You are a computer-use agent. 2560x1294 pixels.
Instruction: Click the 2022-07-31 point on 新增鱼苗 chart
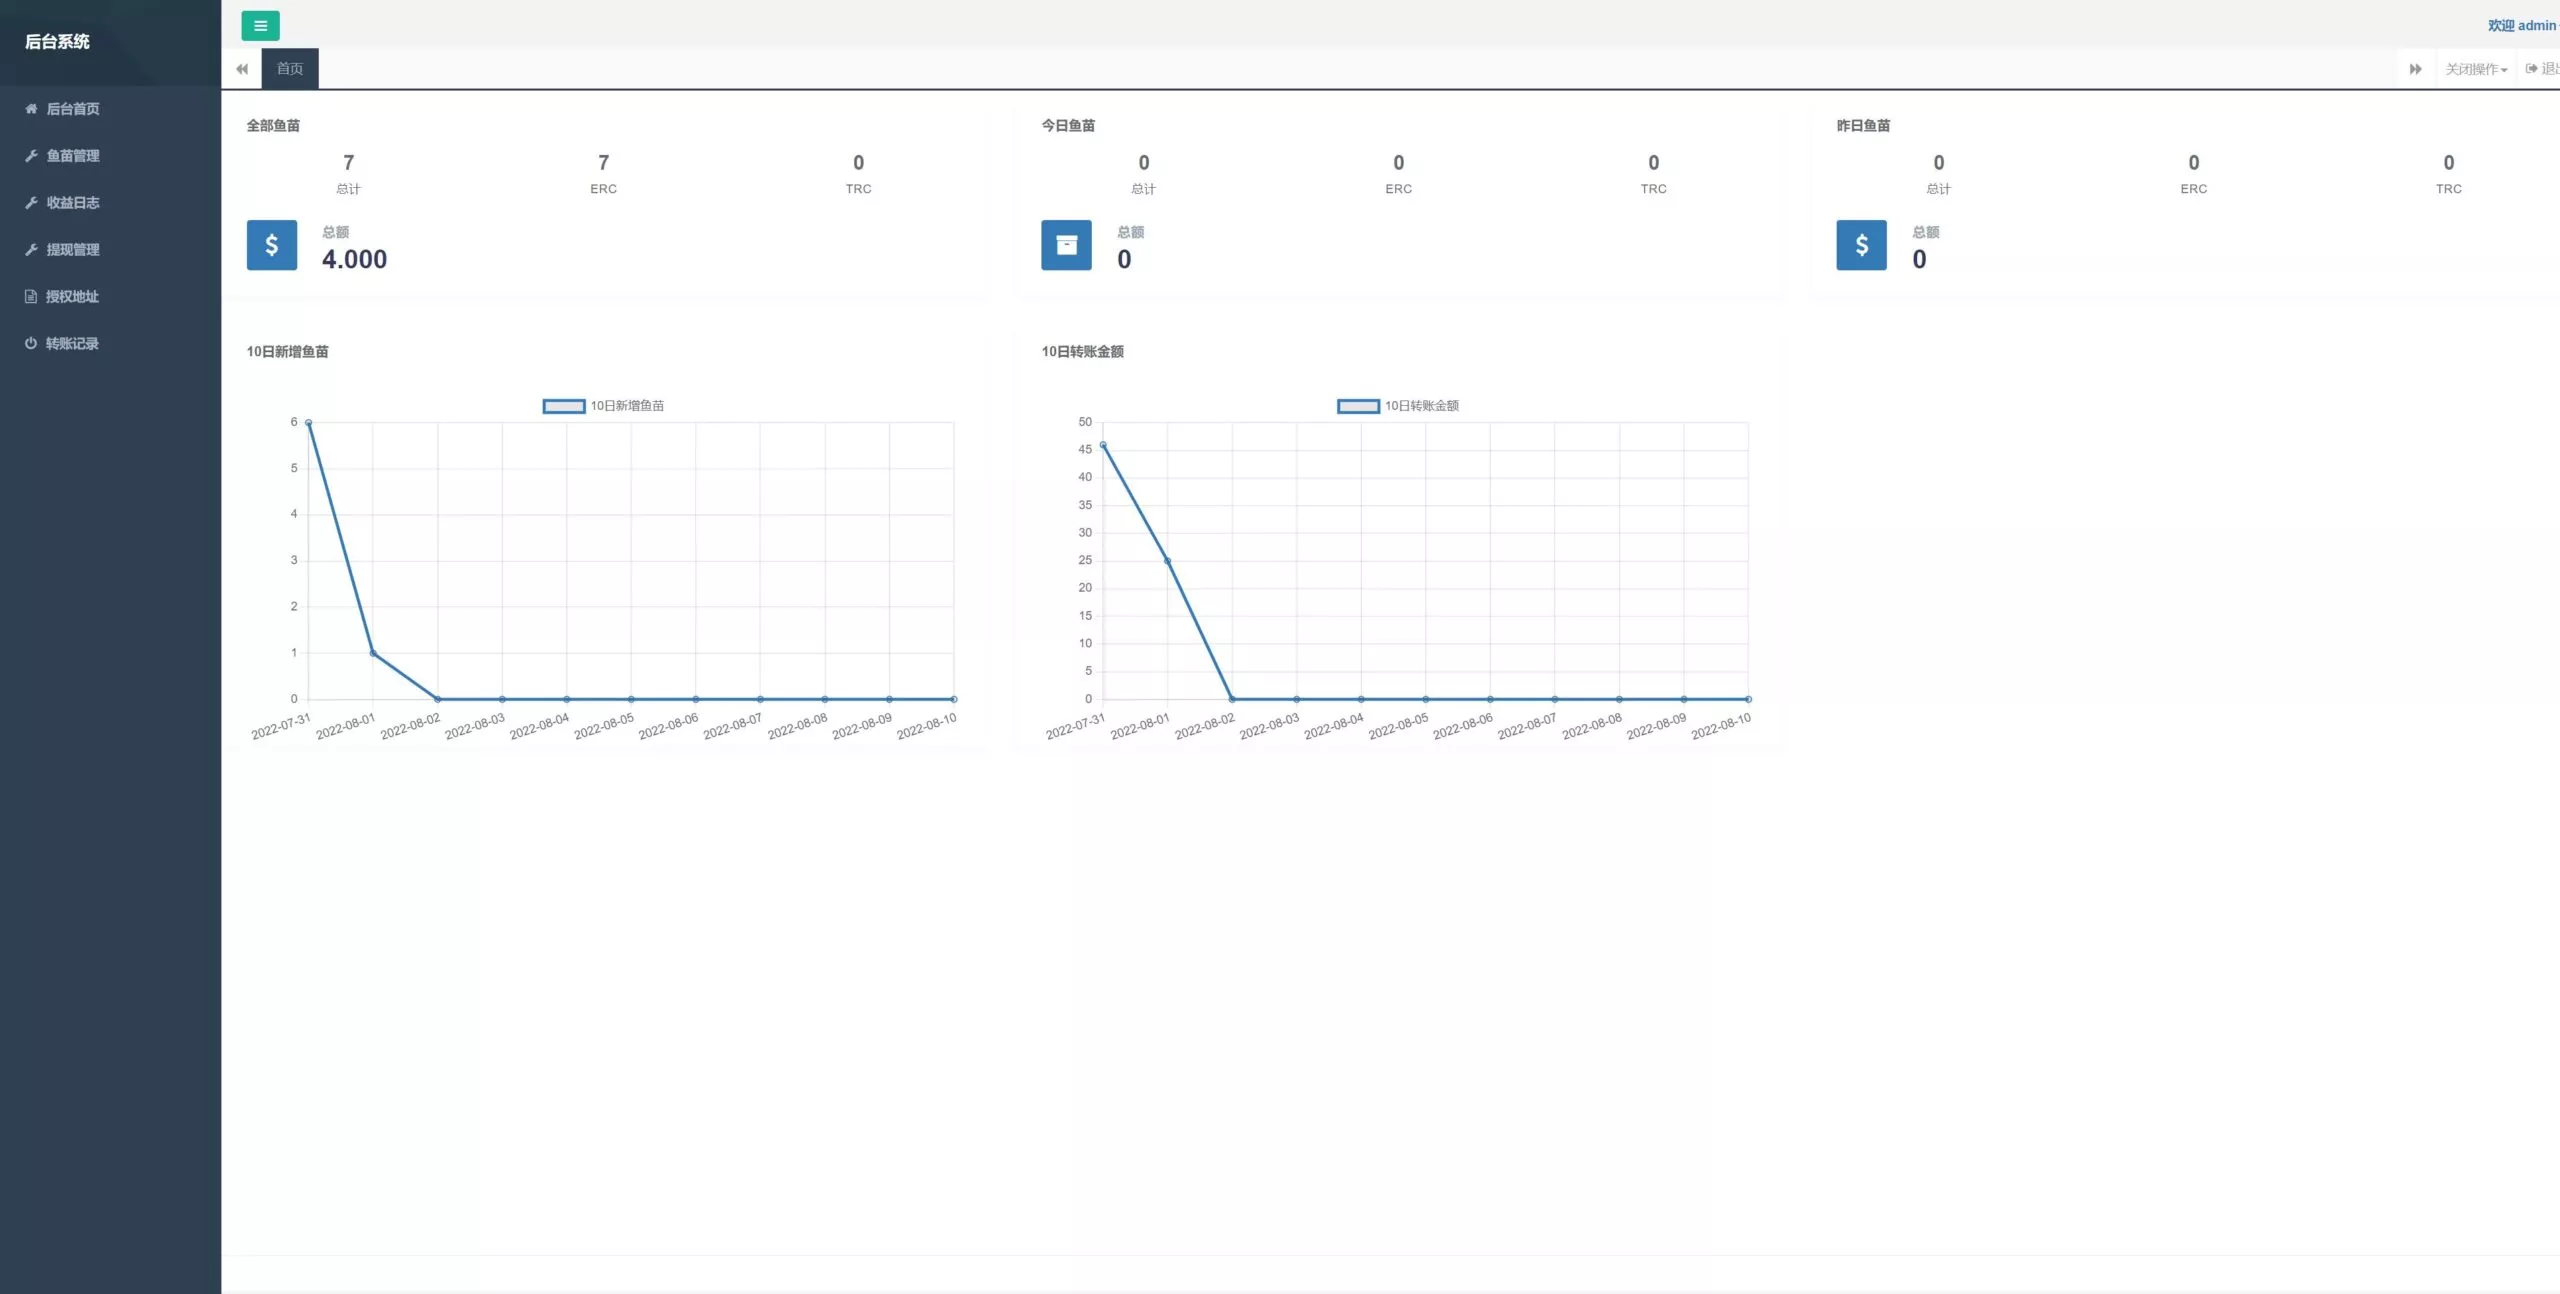(x=308, y=423)
